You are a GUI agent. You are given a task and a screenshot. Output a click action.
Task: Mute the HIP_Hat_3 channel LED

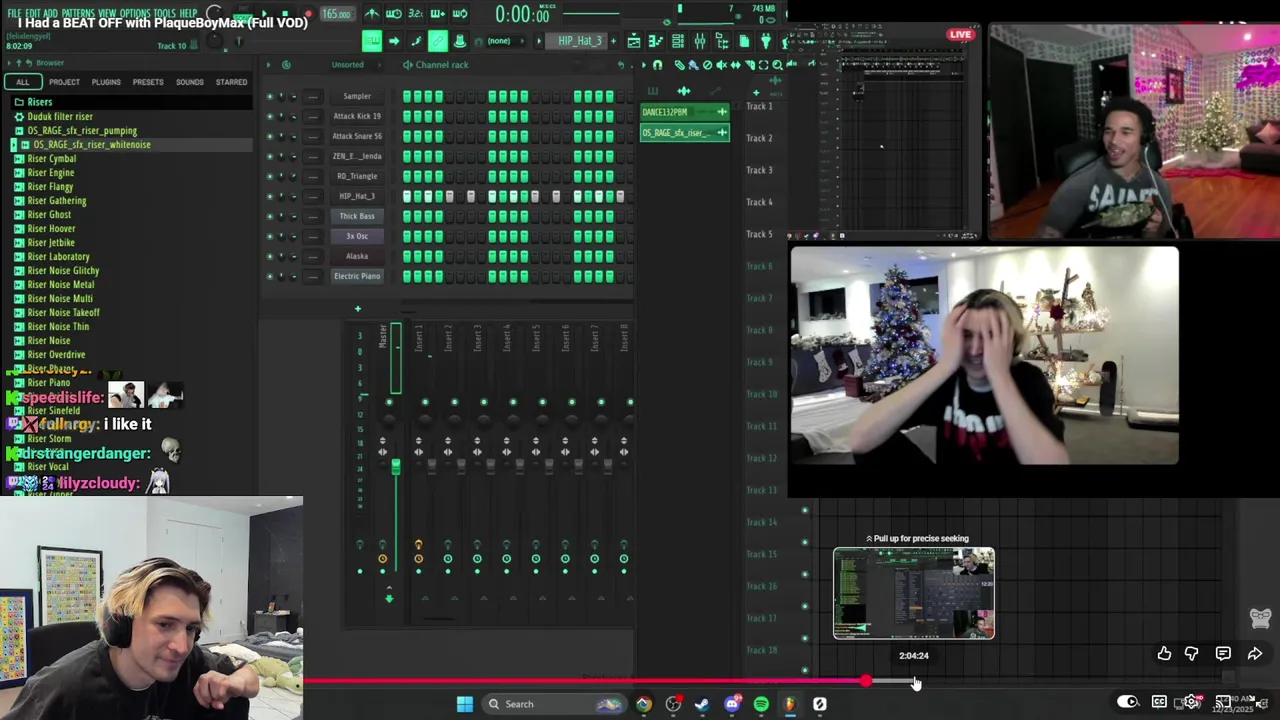pos(269,196)
